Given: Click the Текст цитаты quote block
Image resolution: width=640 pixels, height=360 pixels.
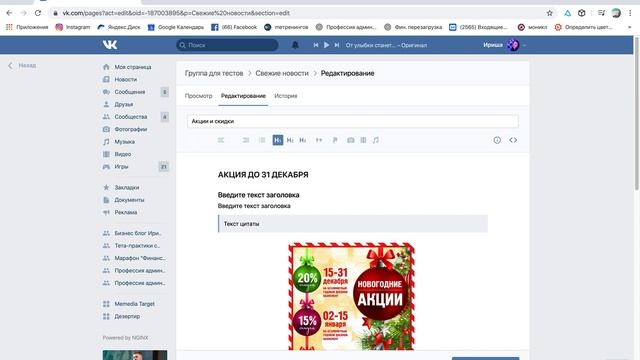Looking at the screenshot, I should [x=353, y=224].
